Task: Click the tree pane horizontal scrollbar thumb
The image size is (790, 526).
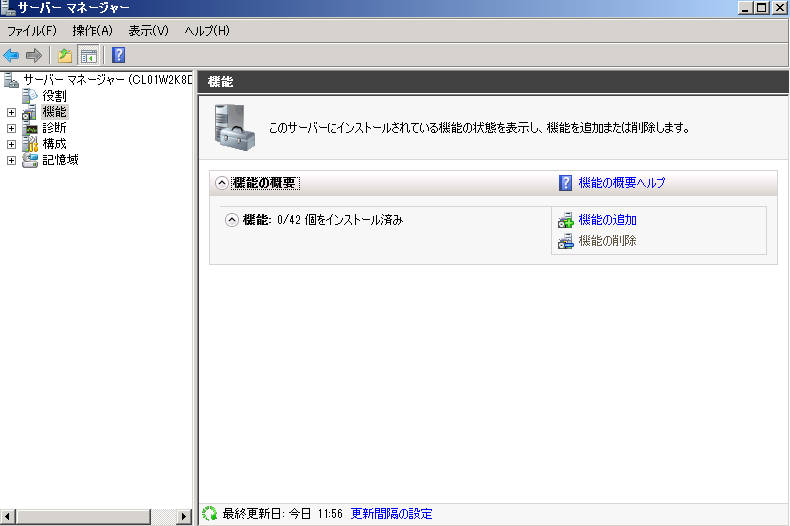Action: [x=83, y=516]
